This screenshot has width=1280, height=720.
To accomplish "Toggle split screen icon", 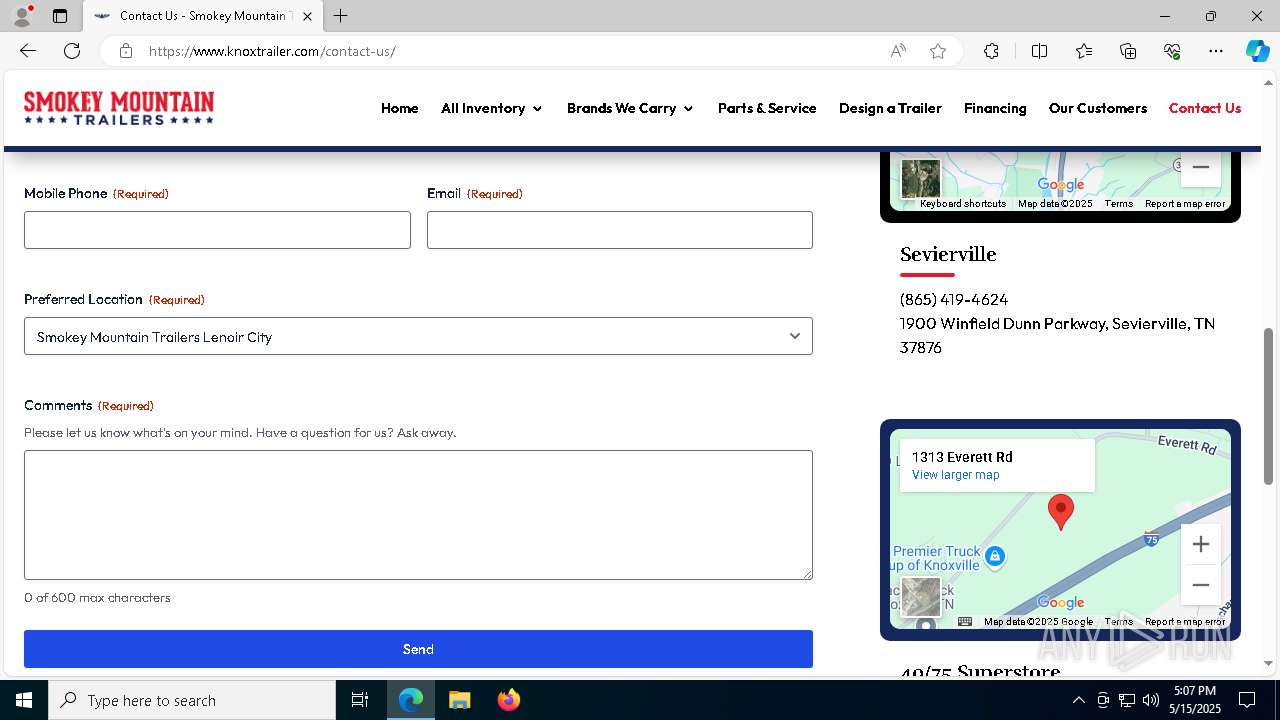I will click(1039, 51).
